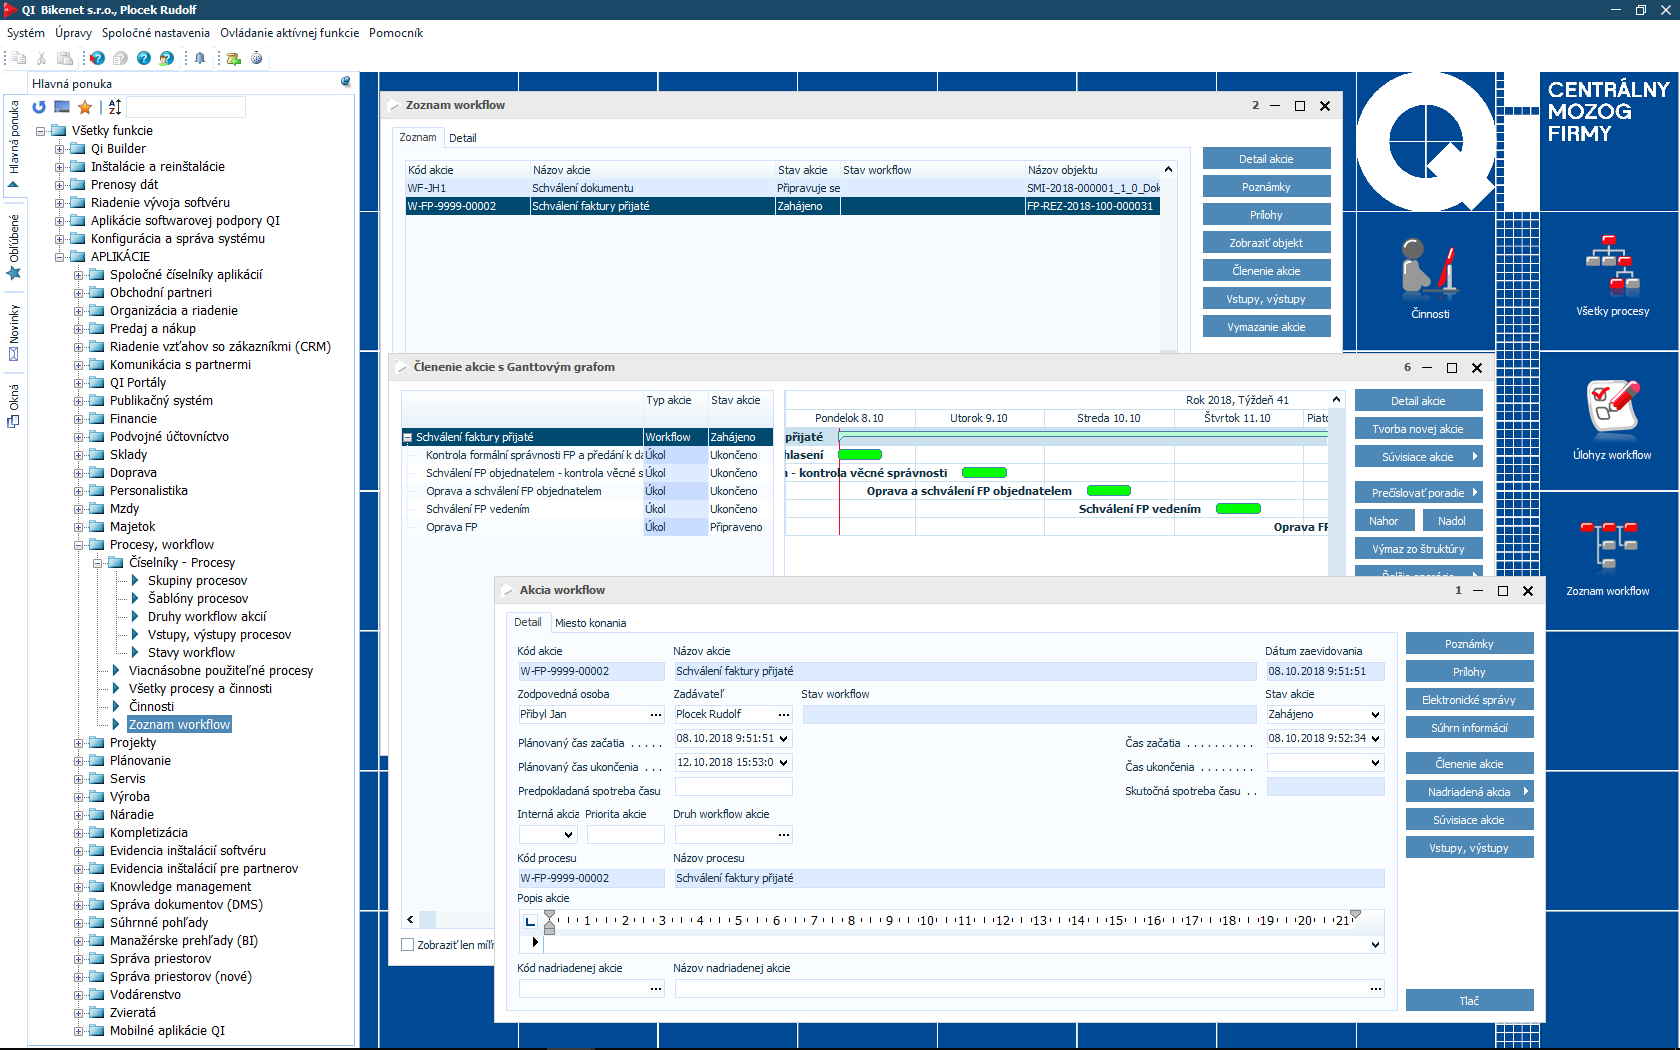1680x1050 pixels.
Task: Open the Ovládanie aktívnej funkcie menu
Action: (289, 33)
